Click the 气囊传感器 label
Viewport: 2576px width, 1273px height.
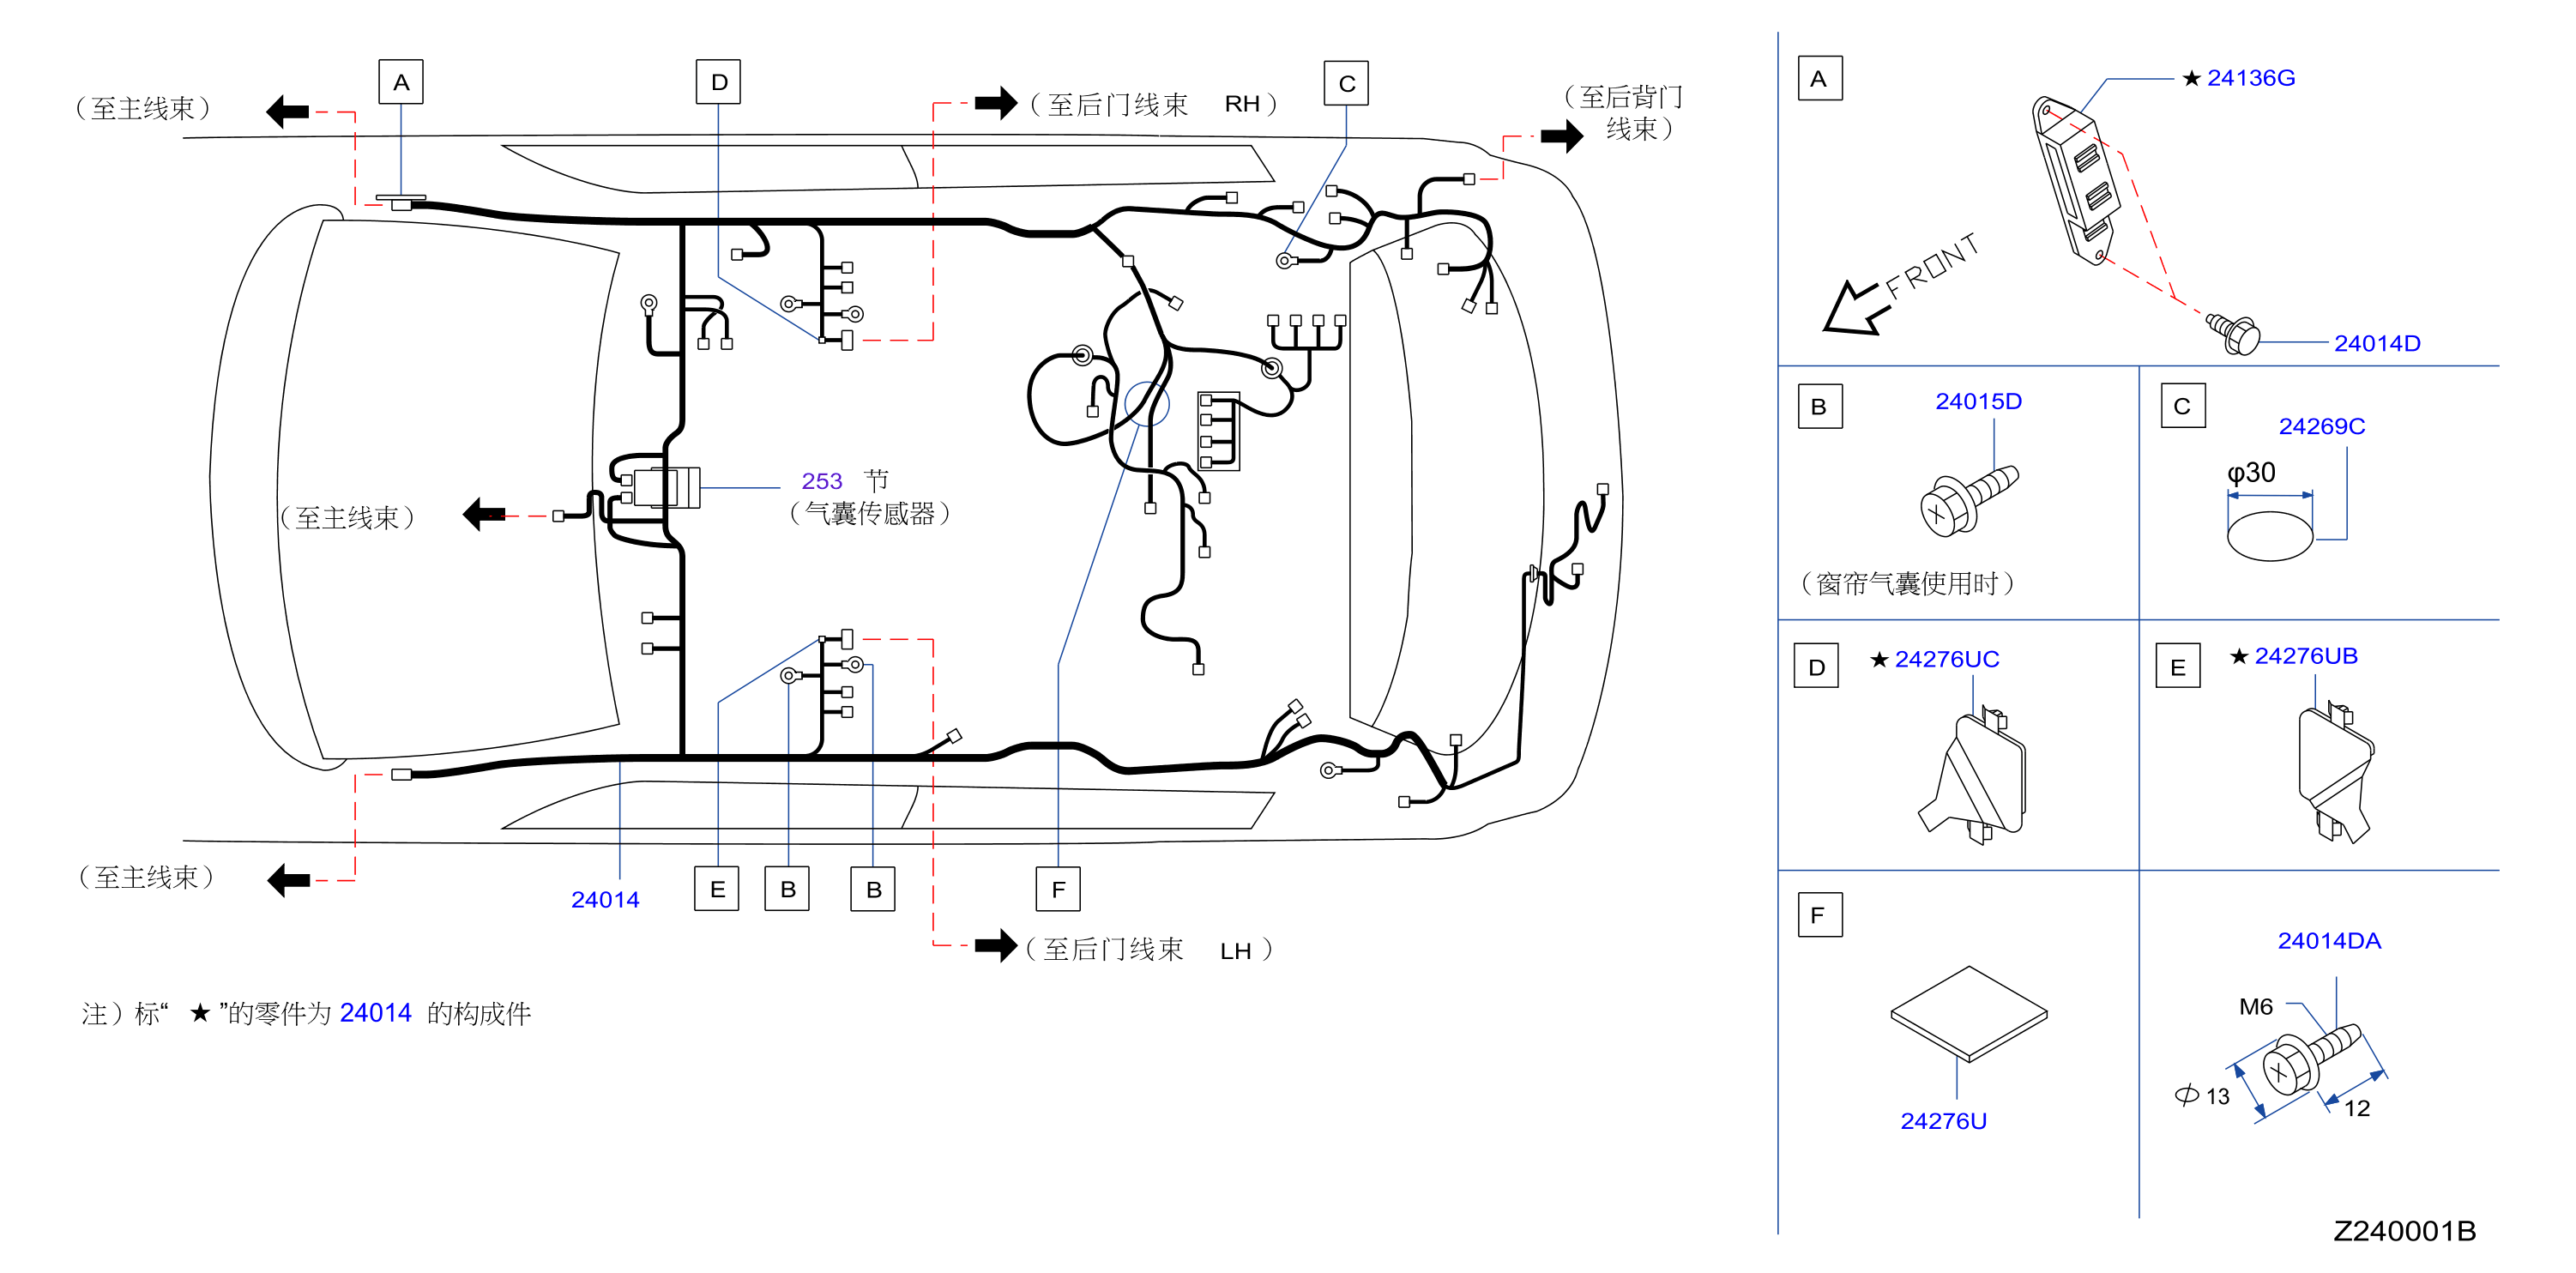tap(869, 514)
